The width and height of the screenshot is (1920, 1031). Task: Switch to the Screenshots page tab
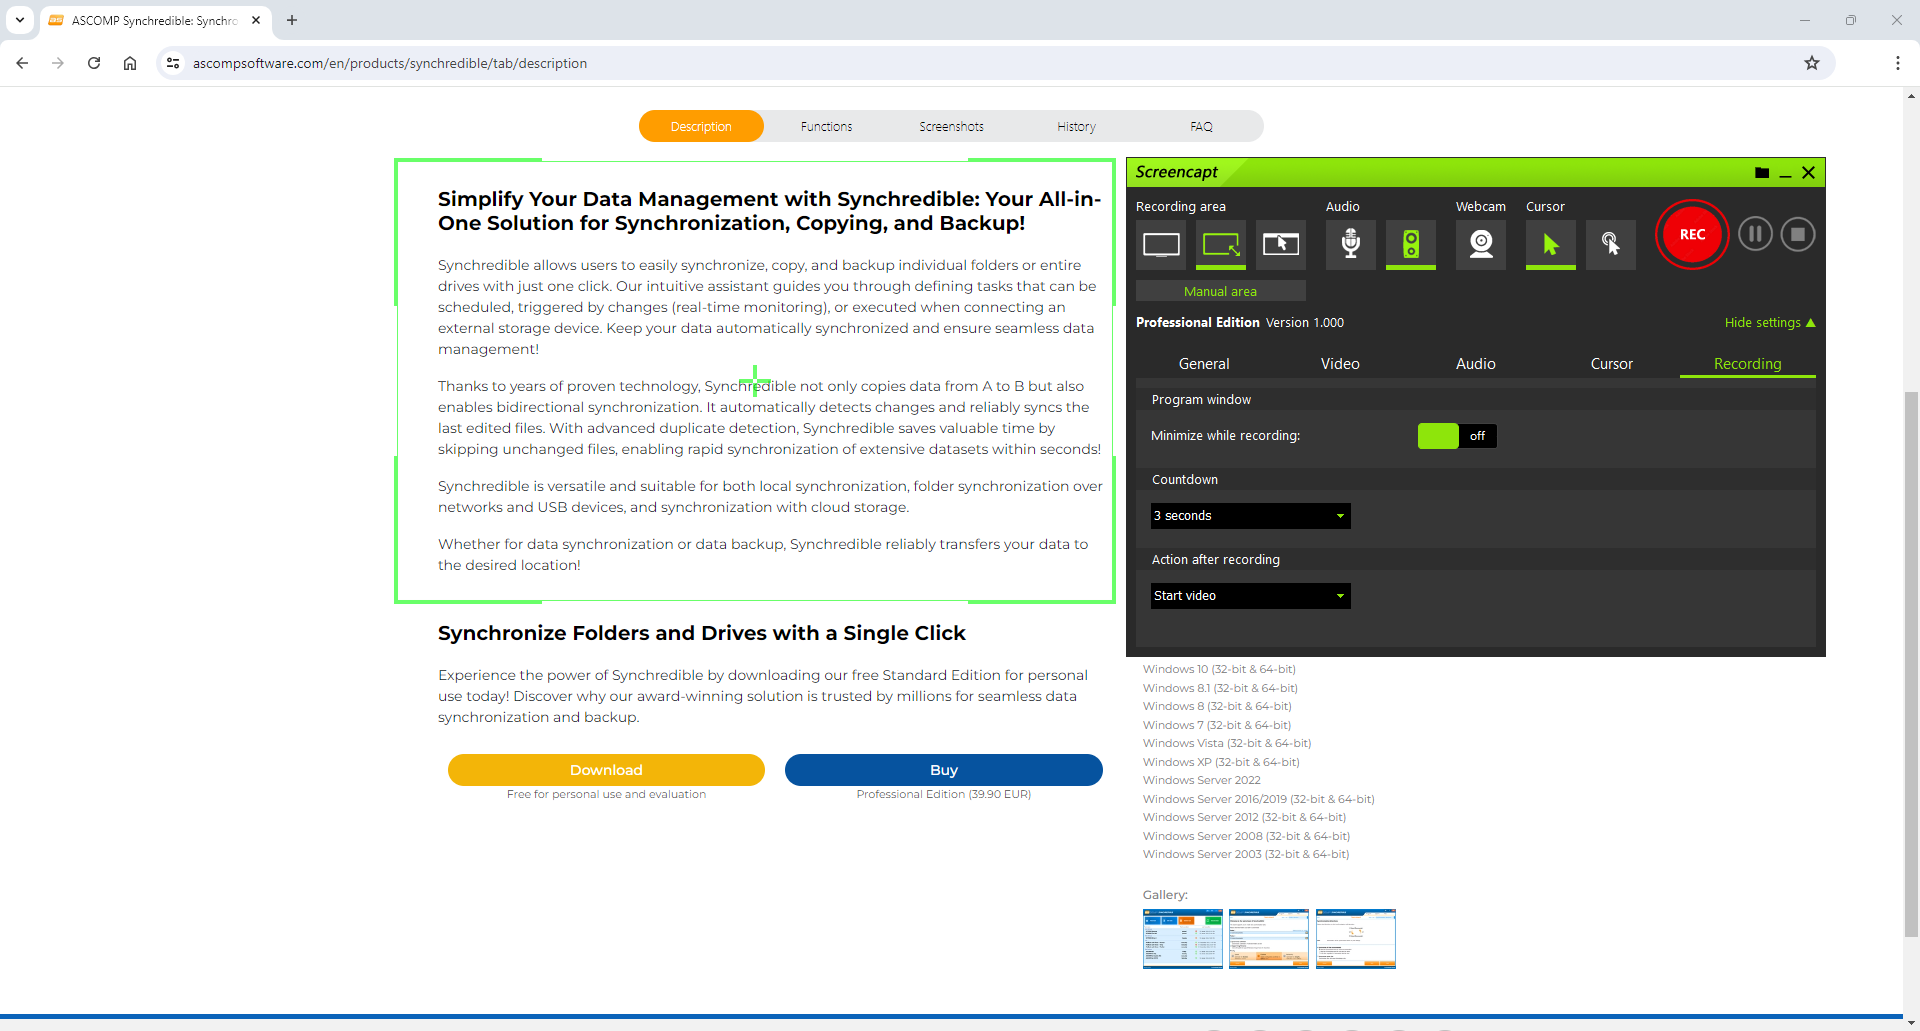[x=951, y=126]
